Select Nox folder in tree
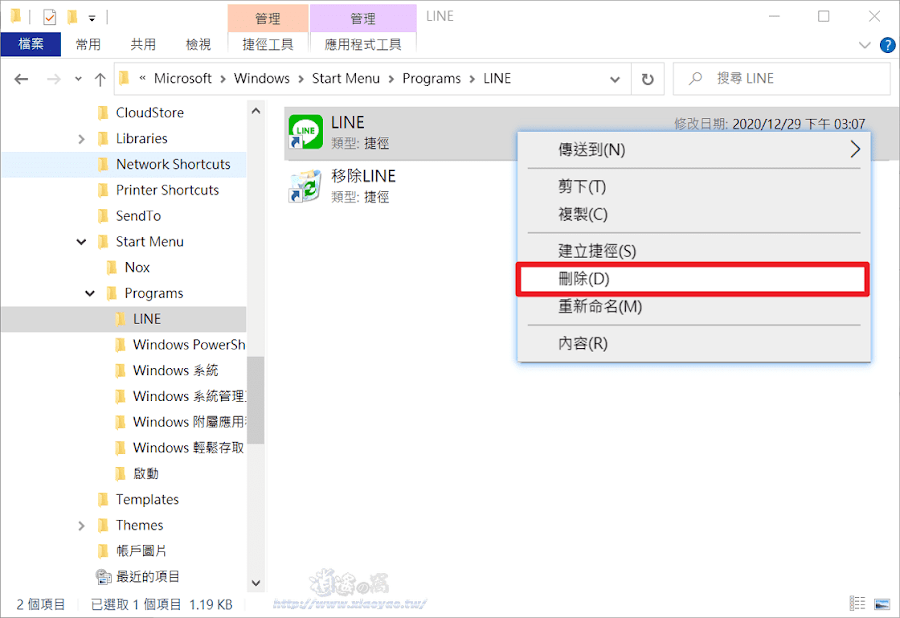900x618 pixels. [137, 267]
